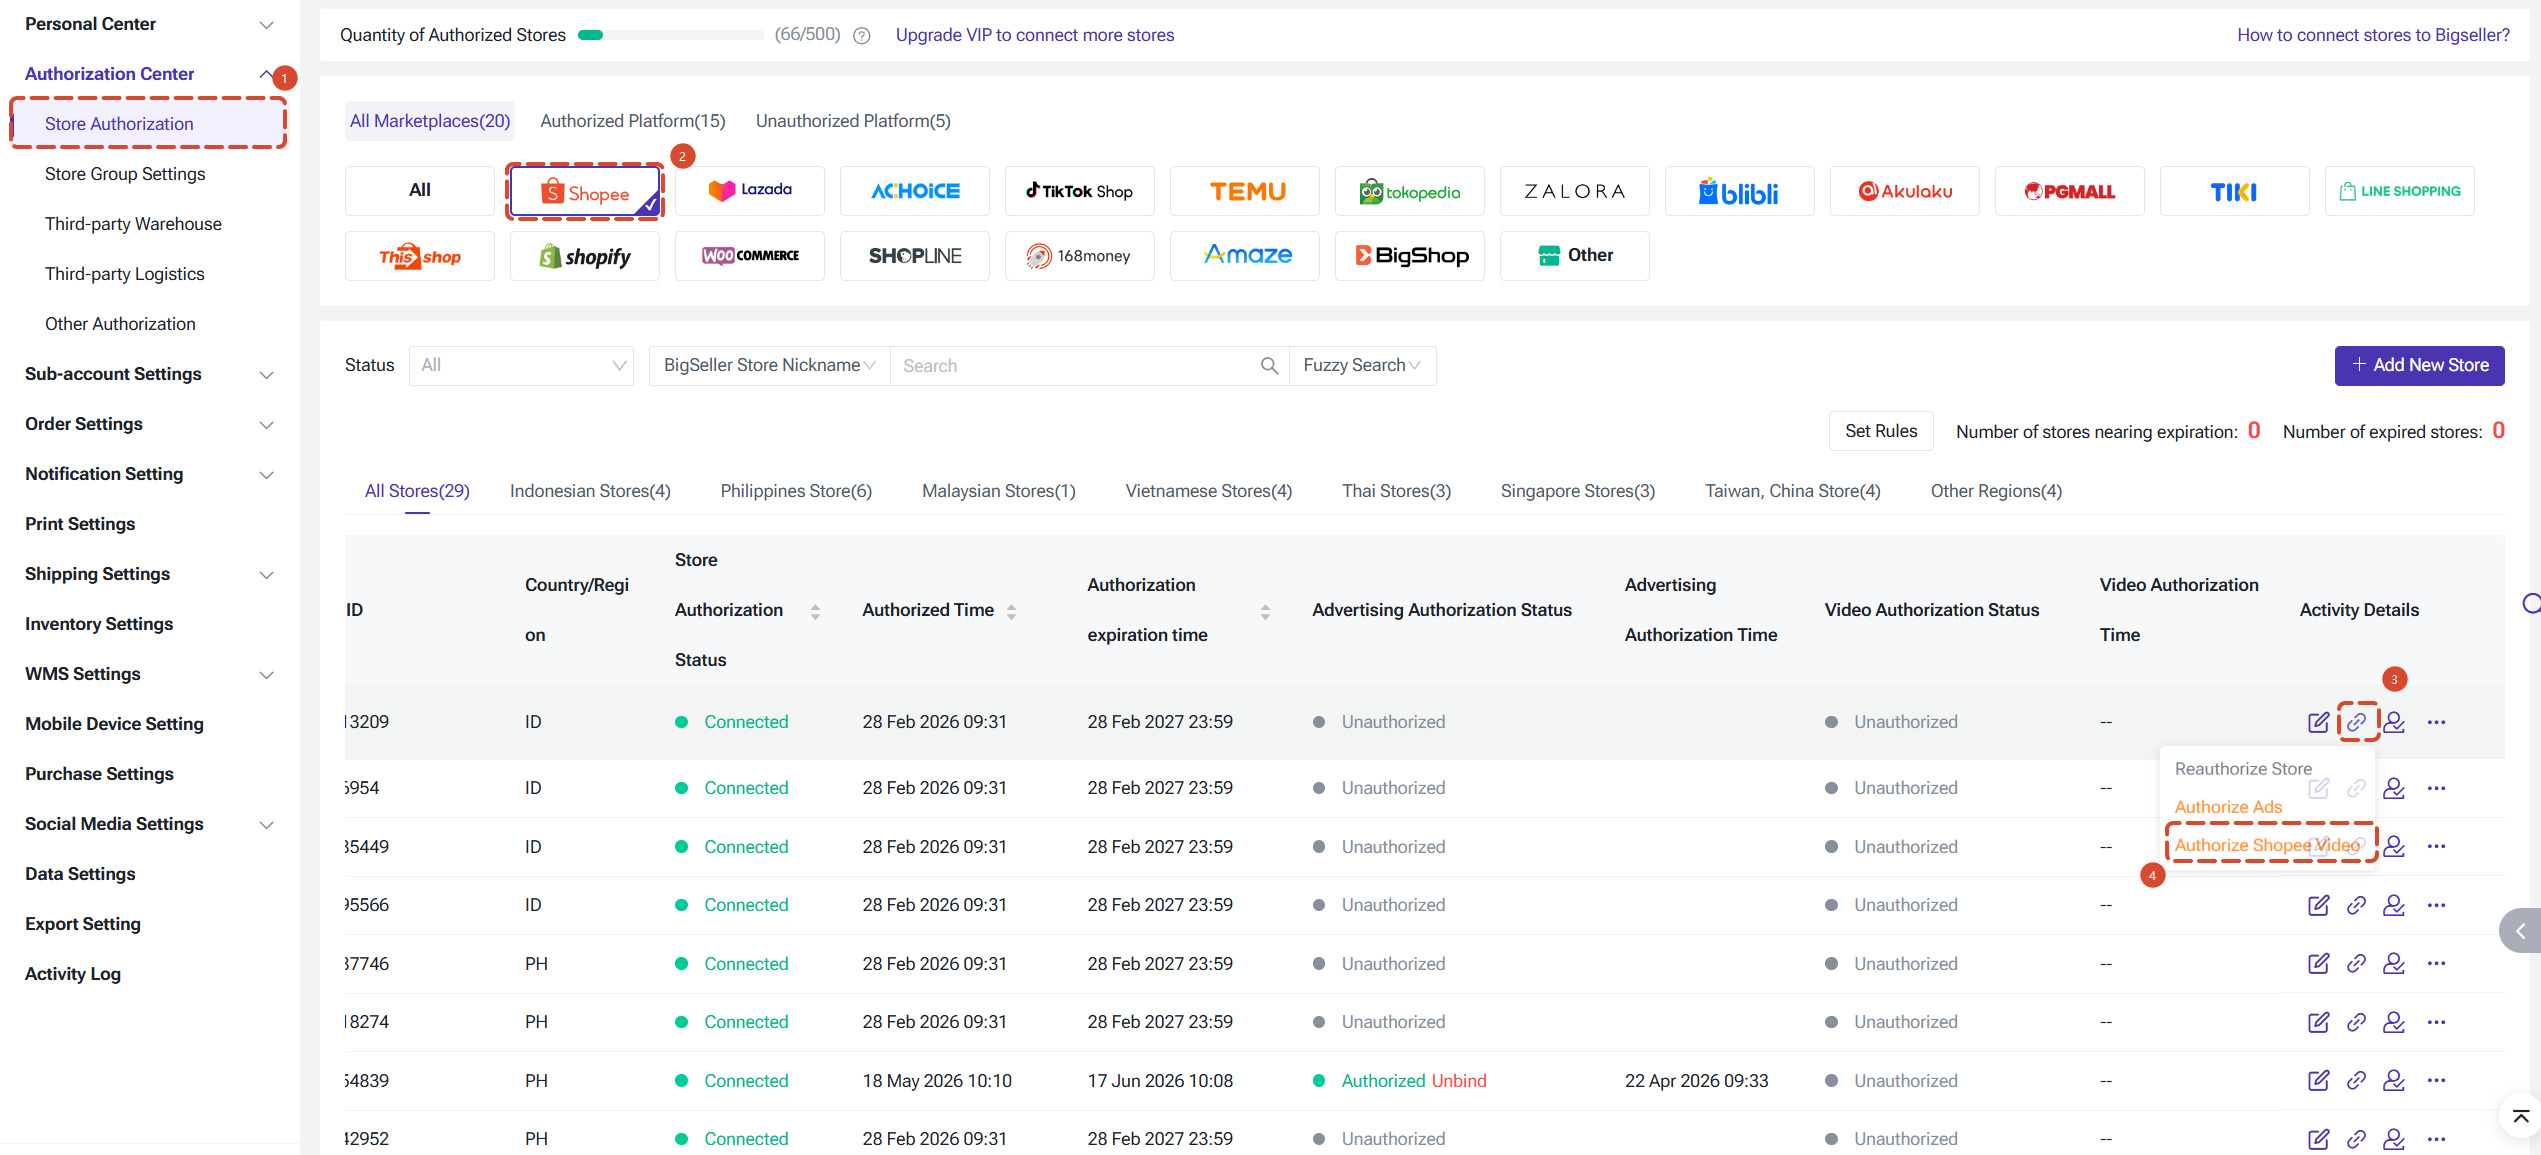Sort by Authorized Time column arrows

pos(1012,611)
